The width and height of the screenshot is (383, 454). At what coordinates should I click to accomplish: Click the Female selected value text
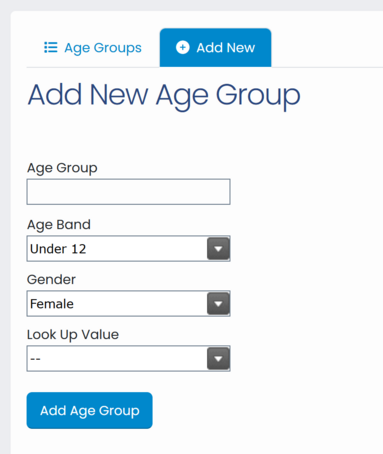(52, 304)
